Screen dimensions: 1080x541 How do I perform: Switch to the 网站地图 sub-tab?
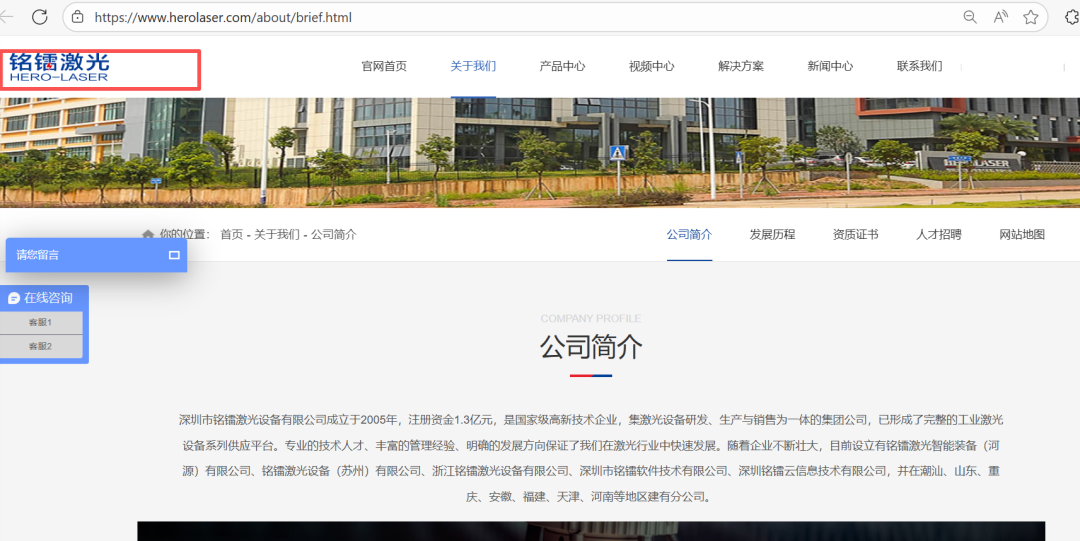coord(1022,234)
